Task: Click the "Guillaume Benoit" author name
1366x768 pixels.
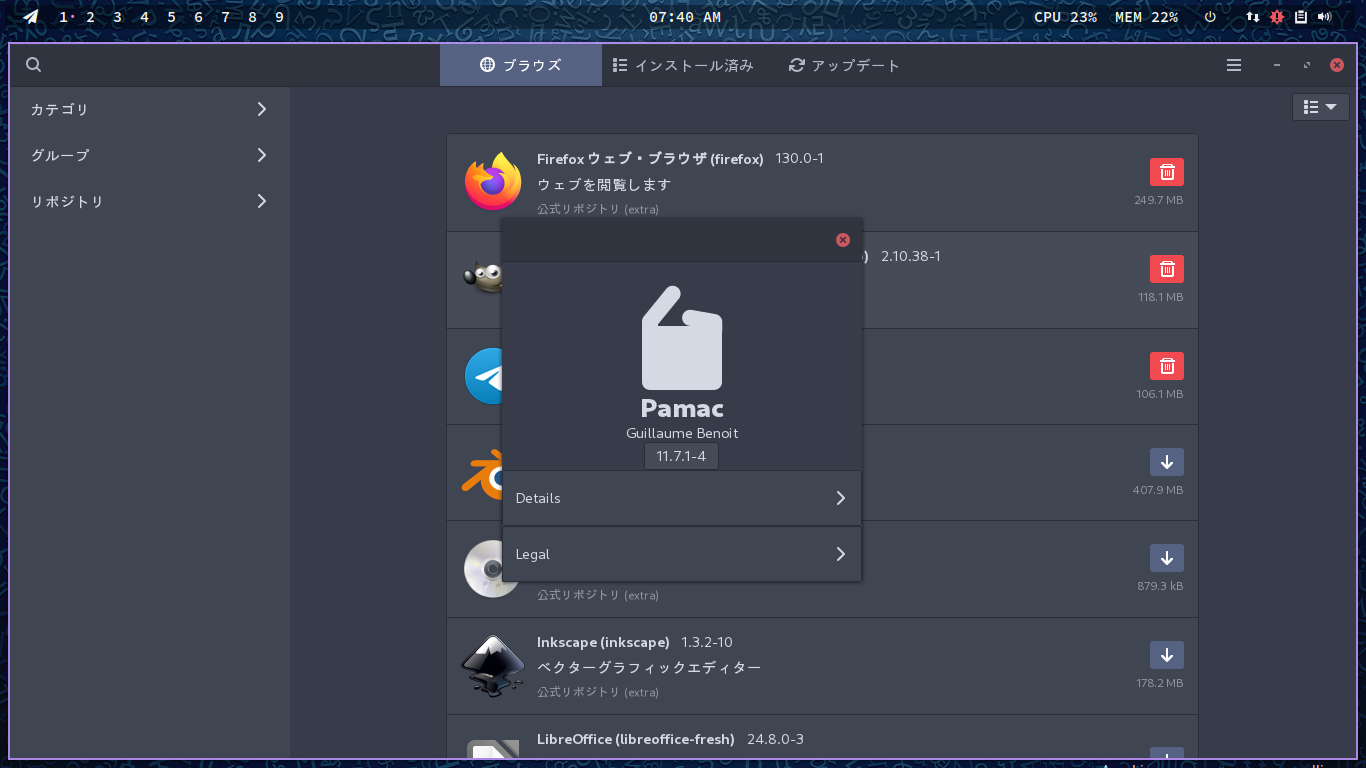Action: coord(682,433)
